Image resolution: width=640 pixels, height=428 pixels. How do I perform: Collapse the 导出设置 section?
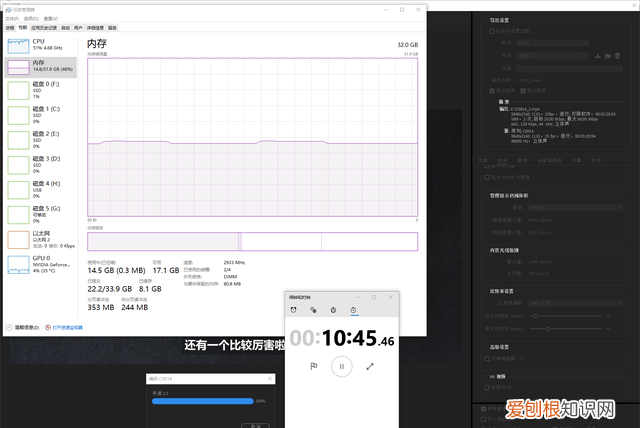(485, 20)
